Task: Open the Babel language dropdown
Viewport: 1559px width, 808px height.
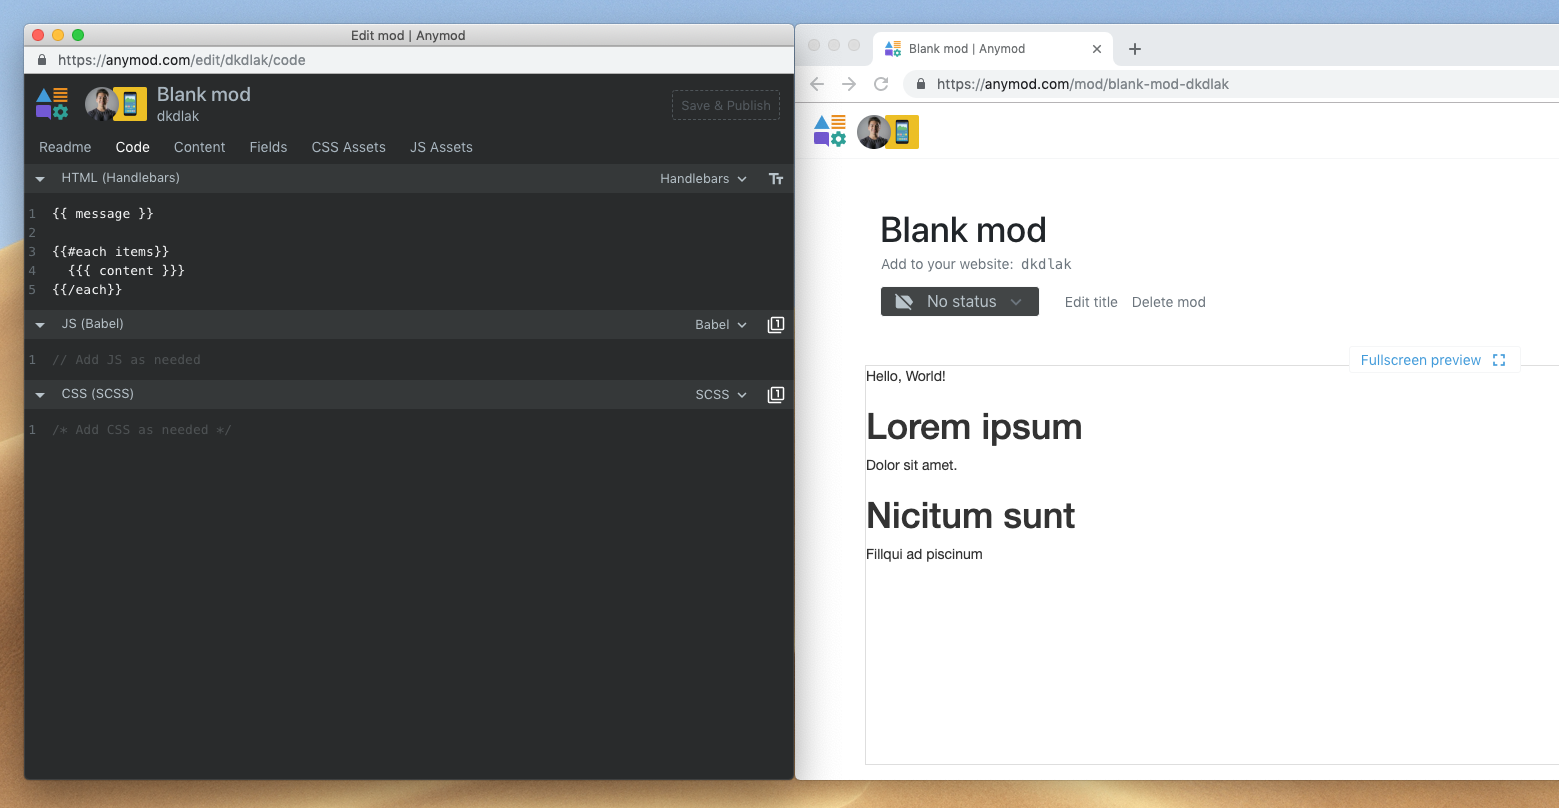Action: pyautogui.click(x=721, y=325)
